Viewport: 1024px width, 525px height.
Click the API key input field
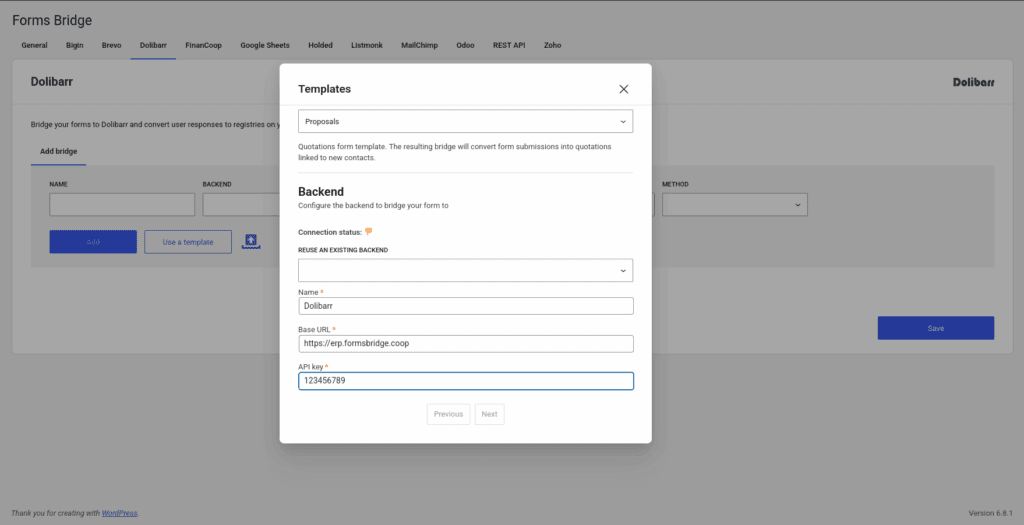(466, 381)
